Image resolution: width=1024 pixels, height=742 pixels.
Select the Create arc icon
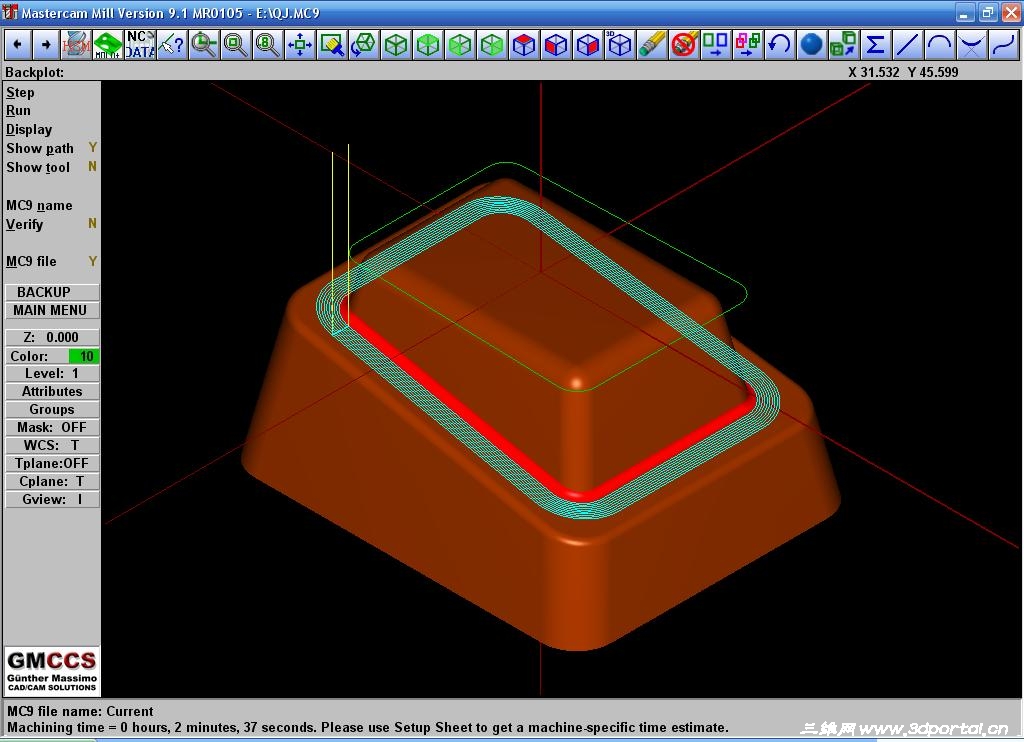click(940, 44)
